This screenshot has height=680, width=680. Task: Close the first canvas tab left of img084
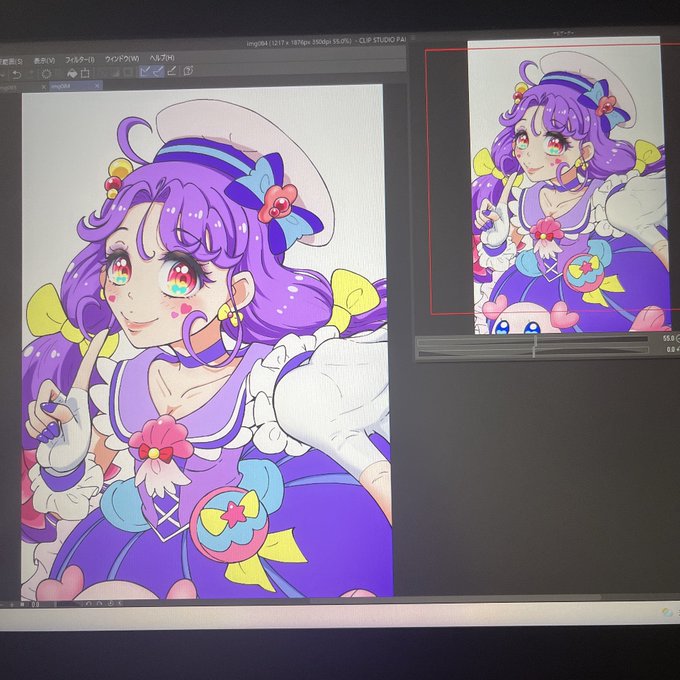43,87
